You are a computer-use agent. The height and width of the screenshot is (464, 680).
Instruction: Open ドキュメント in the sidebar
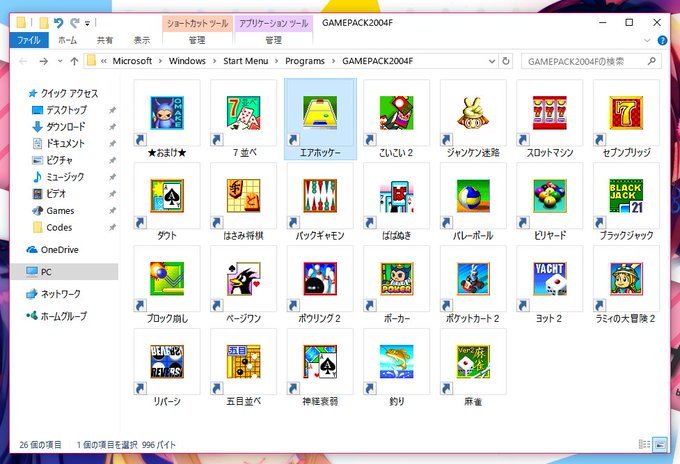(x=59, y=144)
